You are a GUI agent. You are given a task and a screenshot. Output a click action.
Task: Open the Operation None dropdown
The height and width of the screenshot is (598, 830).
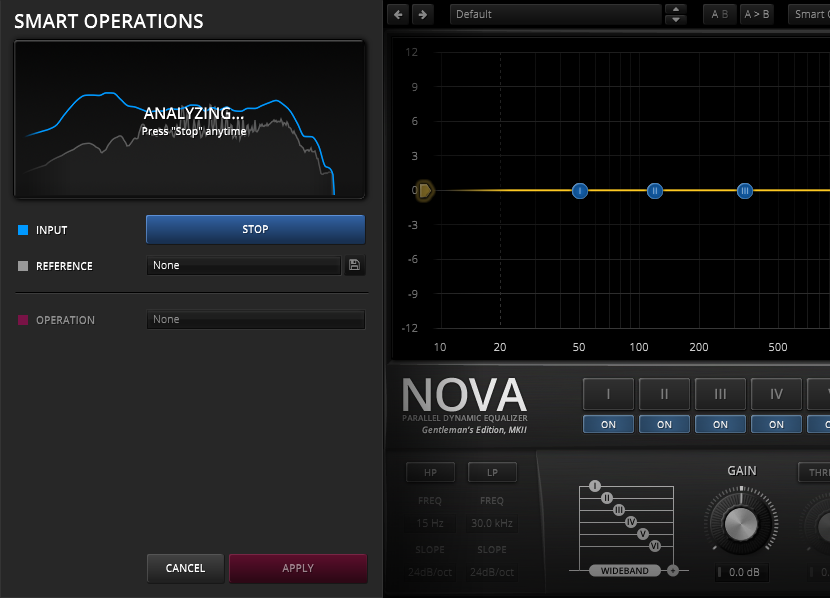pyautogui.click(x=256, y=319)
